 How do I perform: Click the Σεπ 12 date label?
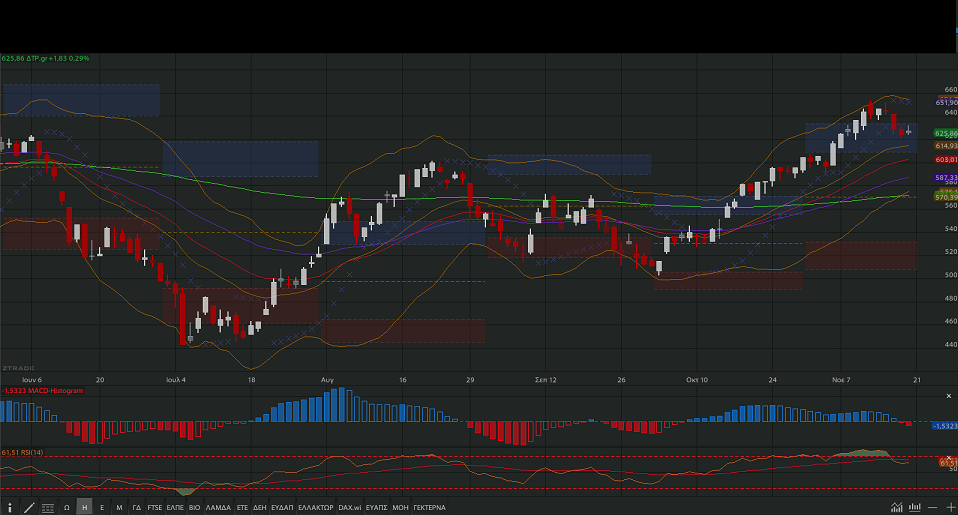(x=546, y=380)
